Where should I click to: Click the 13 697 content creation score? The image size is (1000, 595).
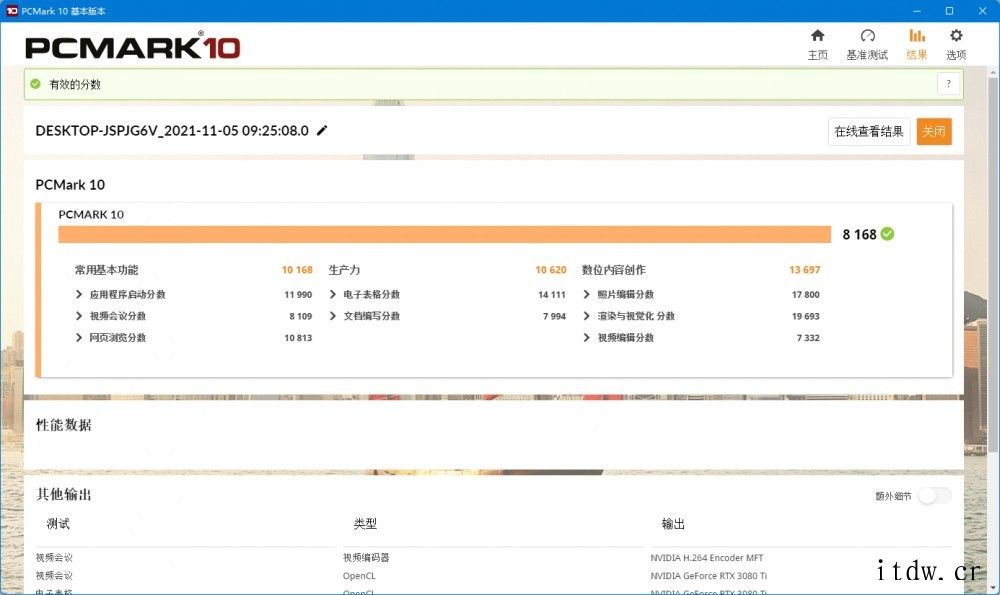pos(805,270)
